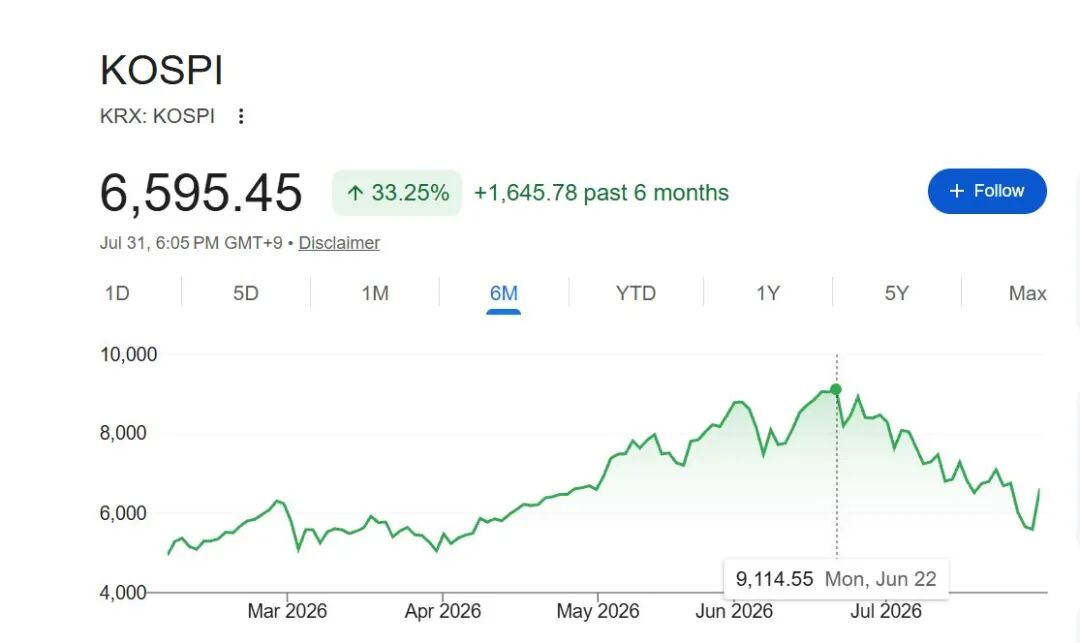Select the 5D time range tab
The height and width of the screenshot is (643, 1080).
click(x=246, y=293)
